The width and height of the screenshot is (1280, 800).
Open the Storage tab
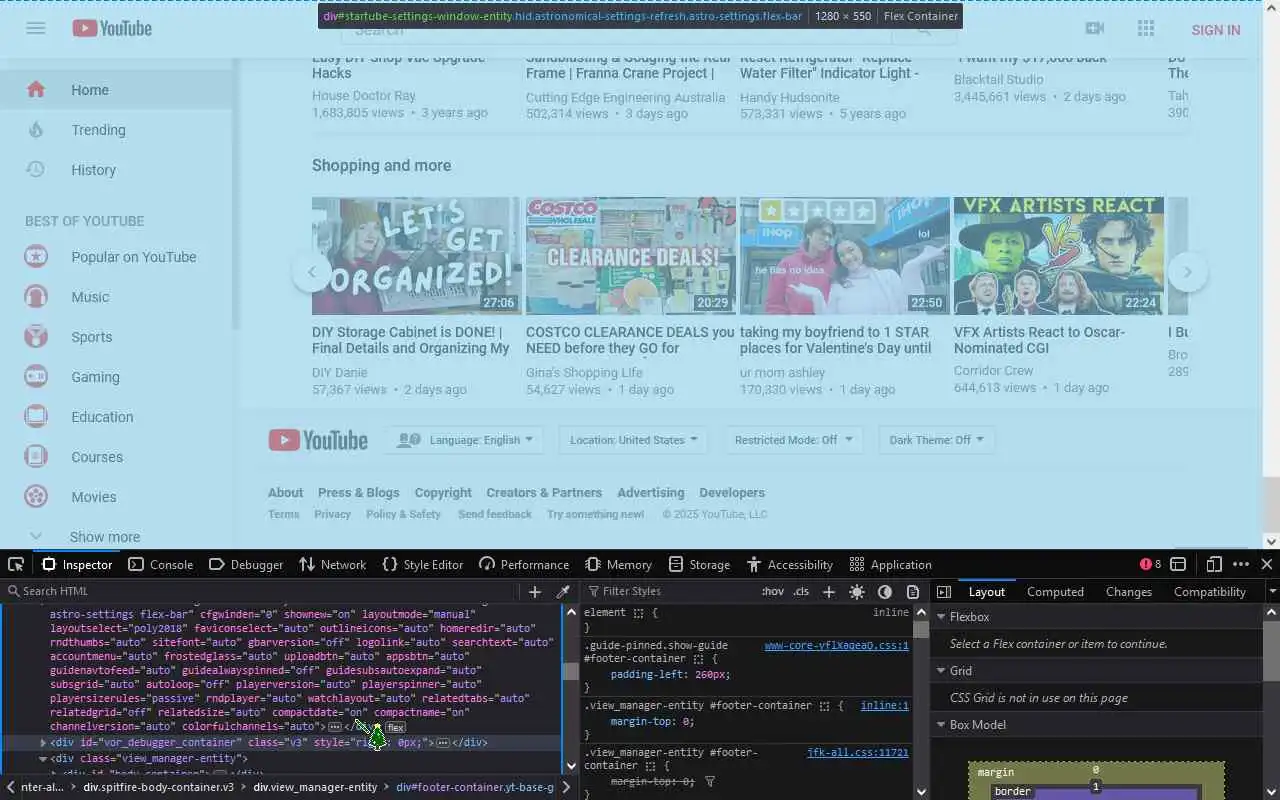tap(699, 564)
